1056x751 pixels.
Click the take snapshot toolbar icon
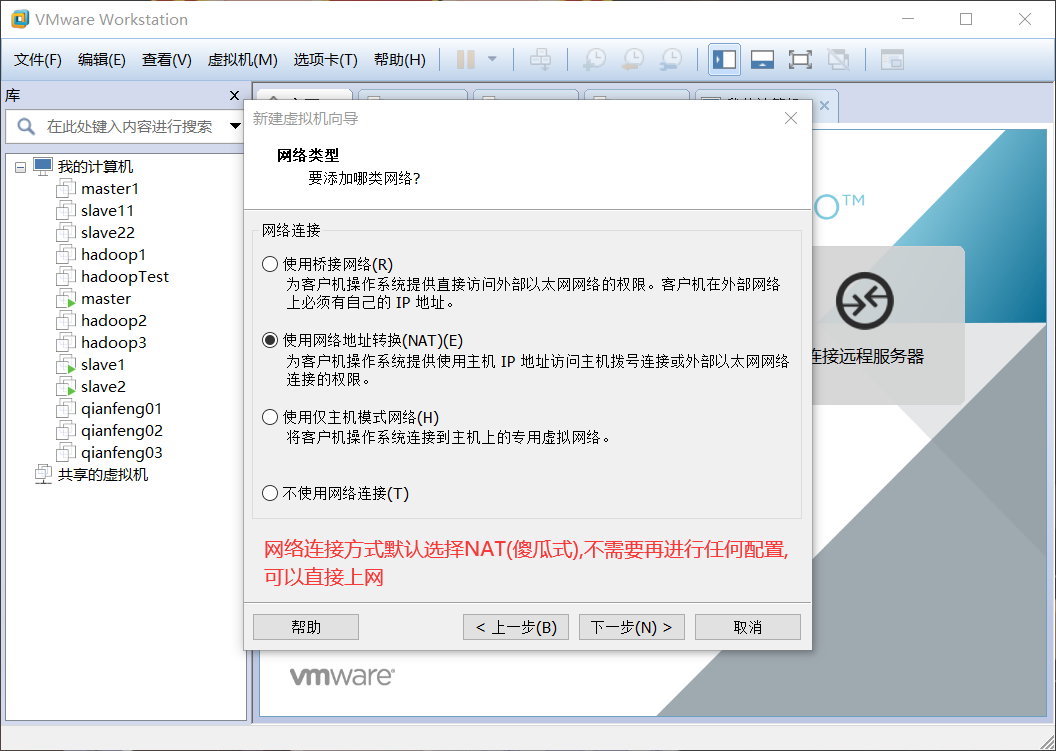pyautogui.click(x=594, y=59)
